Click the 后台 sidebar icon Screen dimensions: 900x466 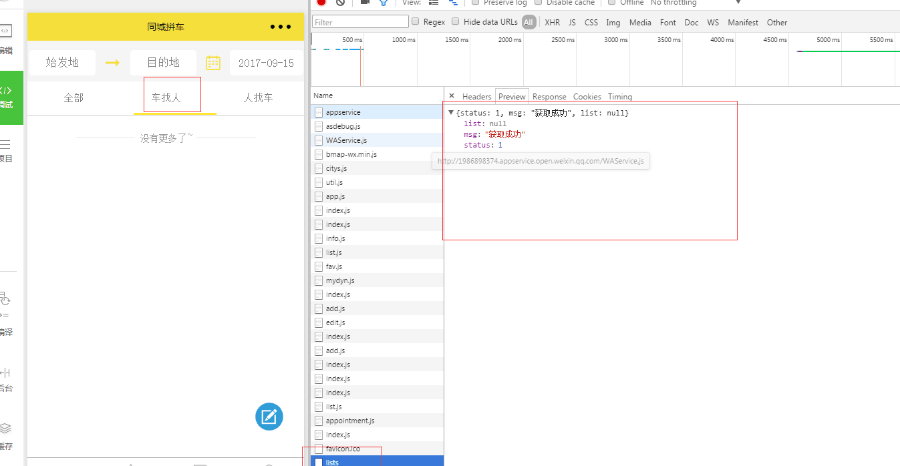(6, 380)
